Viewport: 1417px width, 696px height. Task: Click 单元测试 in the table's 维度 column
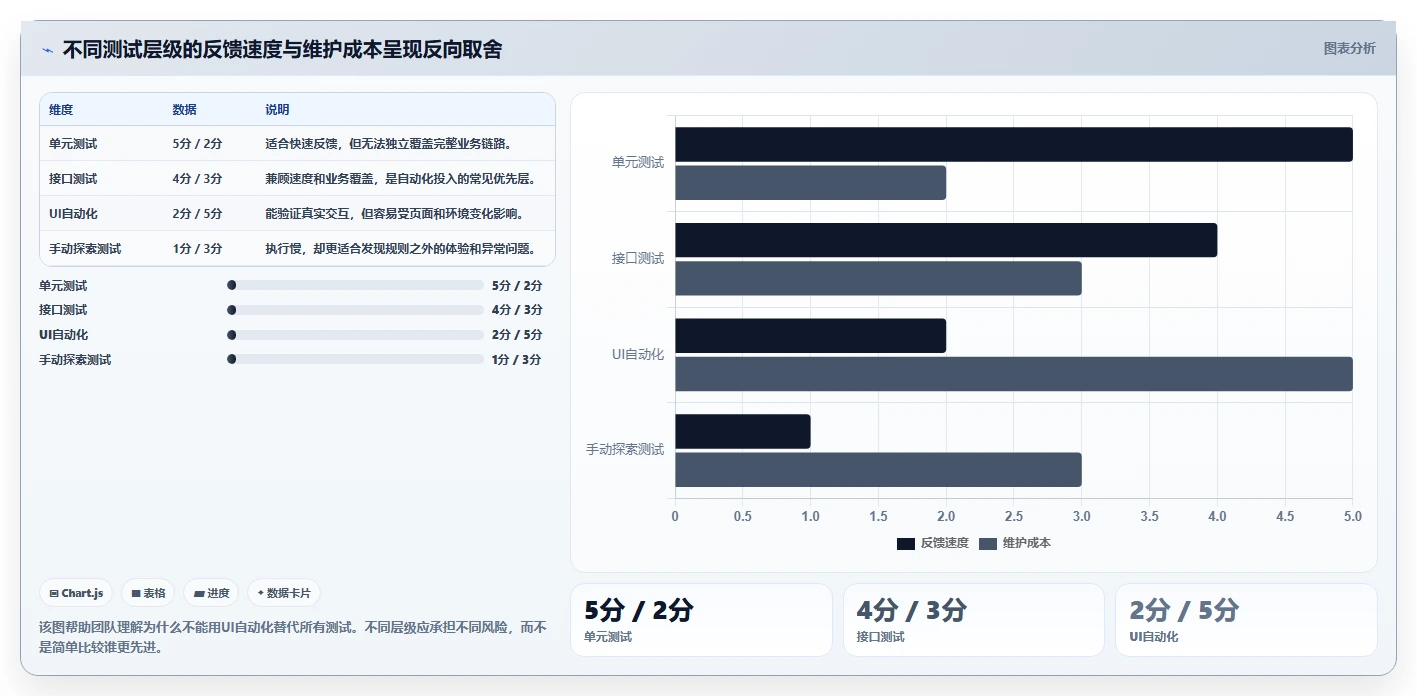[x=73, y=144]
